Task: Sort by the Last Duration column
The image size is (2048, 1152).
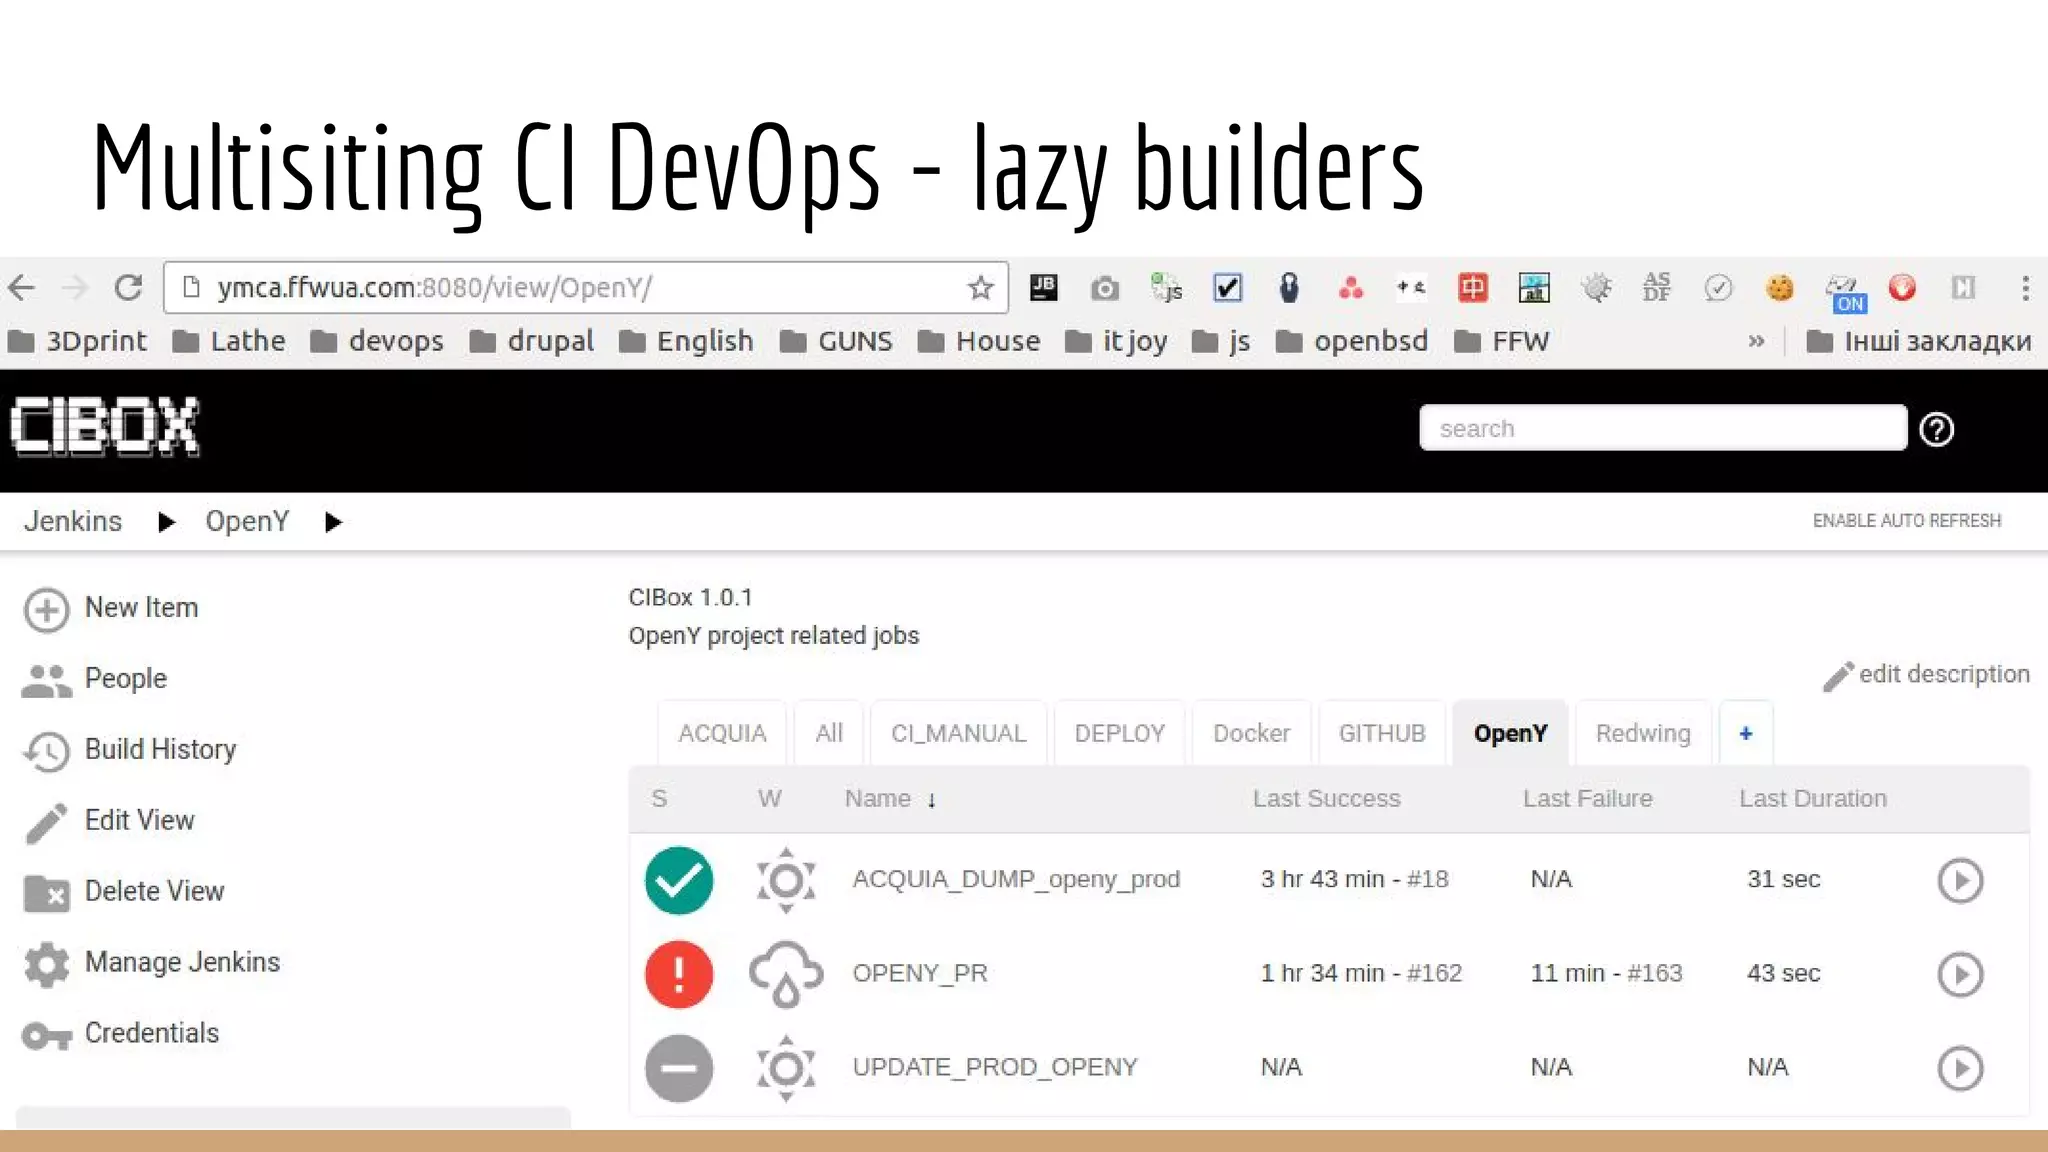Action: coord(1813,799)
